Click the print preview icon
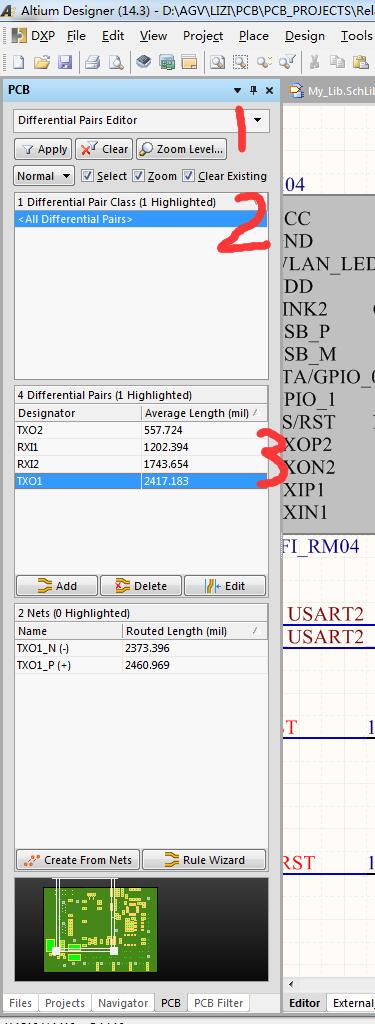The image size is (375, 1024). (x=116, y=63)
